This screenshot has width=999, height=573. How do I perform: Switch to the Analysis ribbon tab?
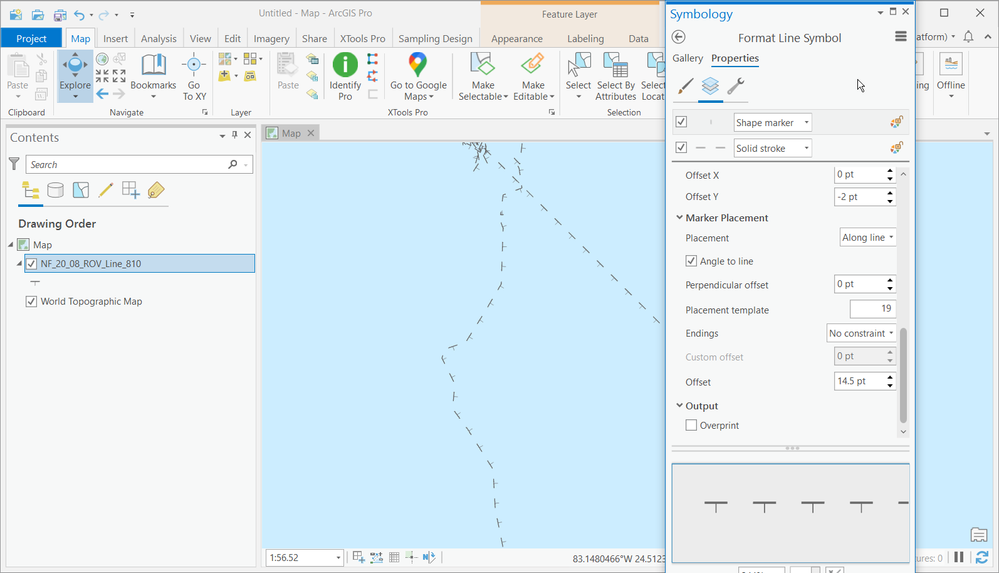159,38
